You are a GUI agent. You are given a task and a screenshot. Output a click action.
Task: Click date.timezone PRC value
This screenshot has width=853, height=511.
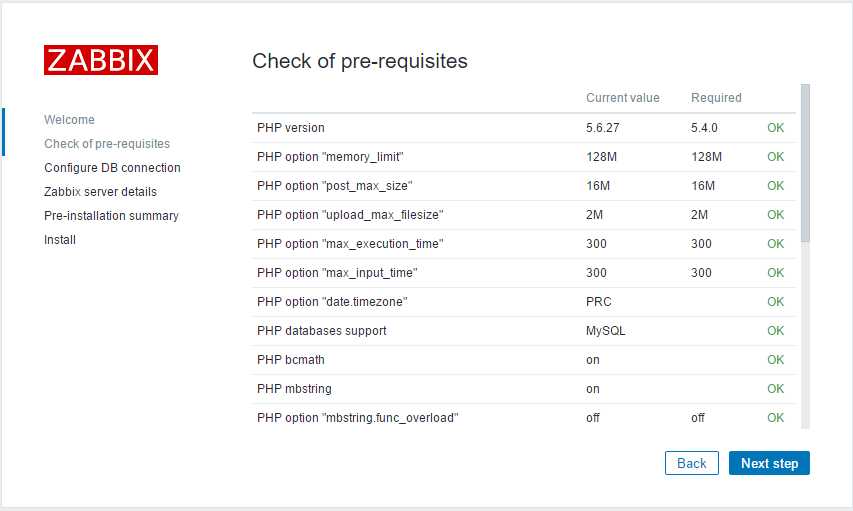tap(598, 302)
